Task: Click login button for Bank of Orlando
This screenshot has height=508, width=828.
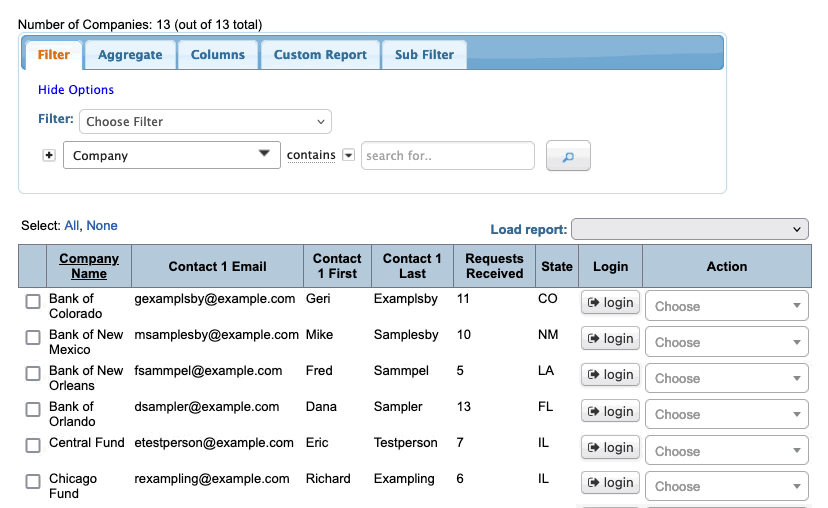Action: click(610, 411)
